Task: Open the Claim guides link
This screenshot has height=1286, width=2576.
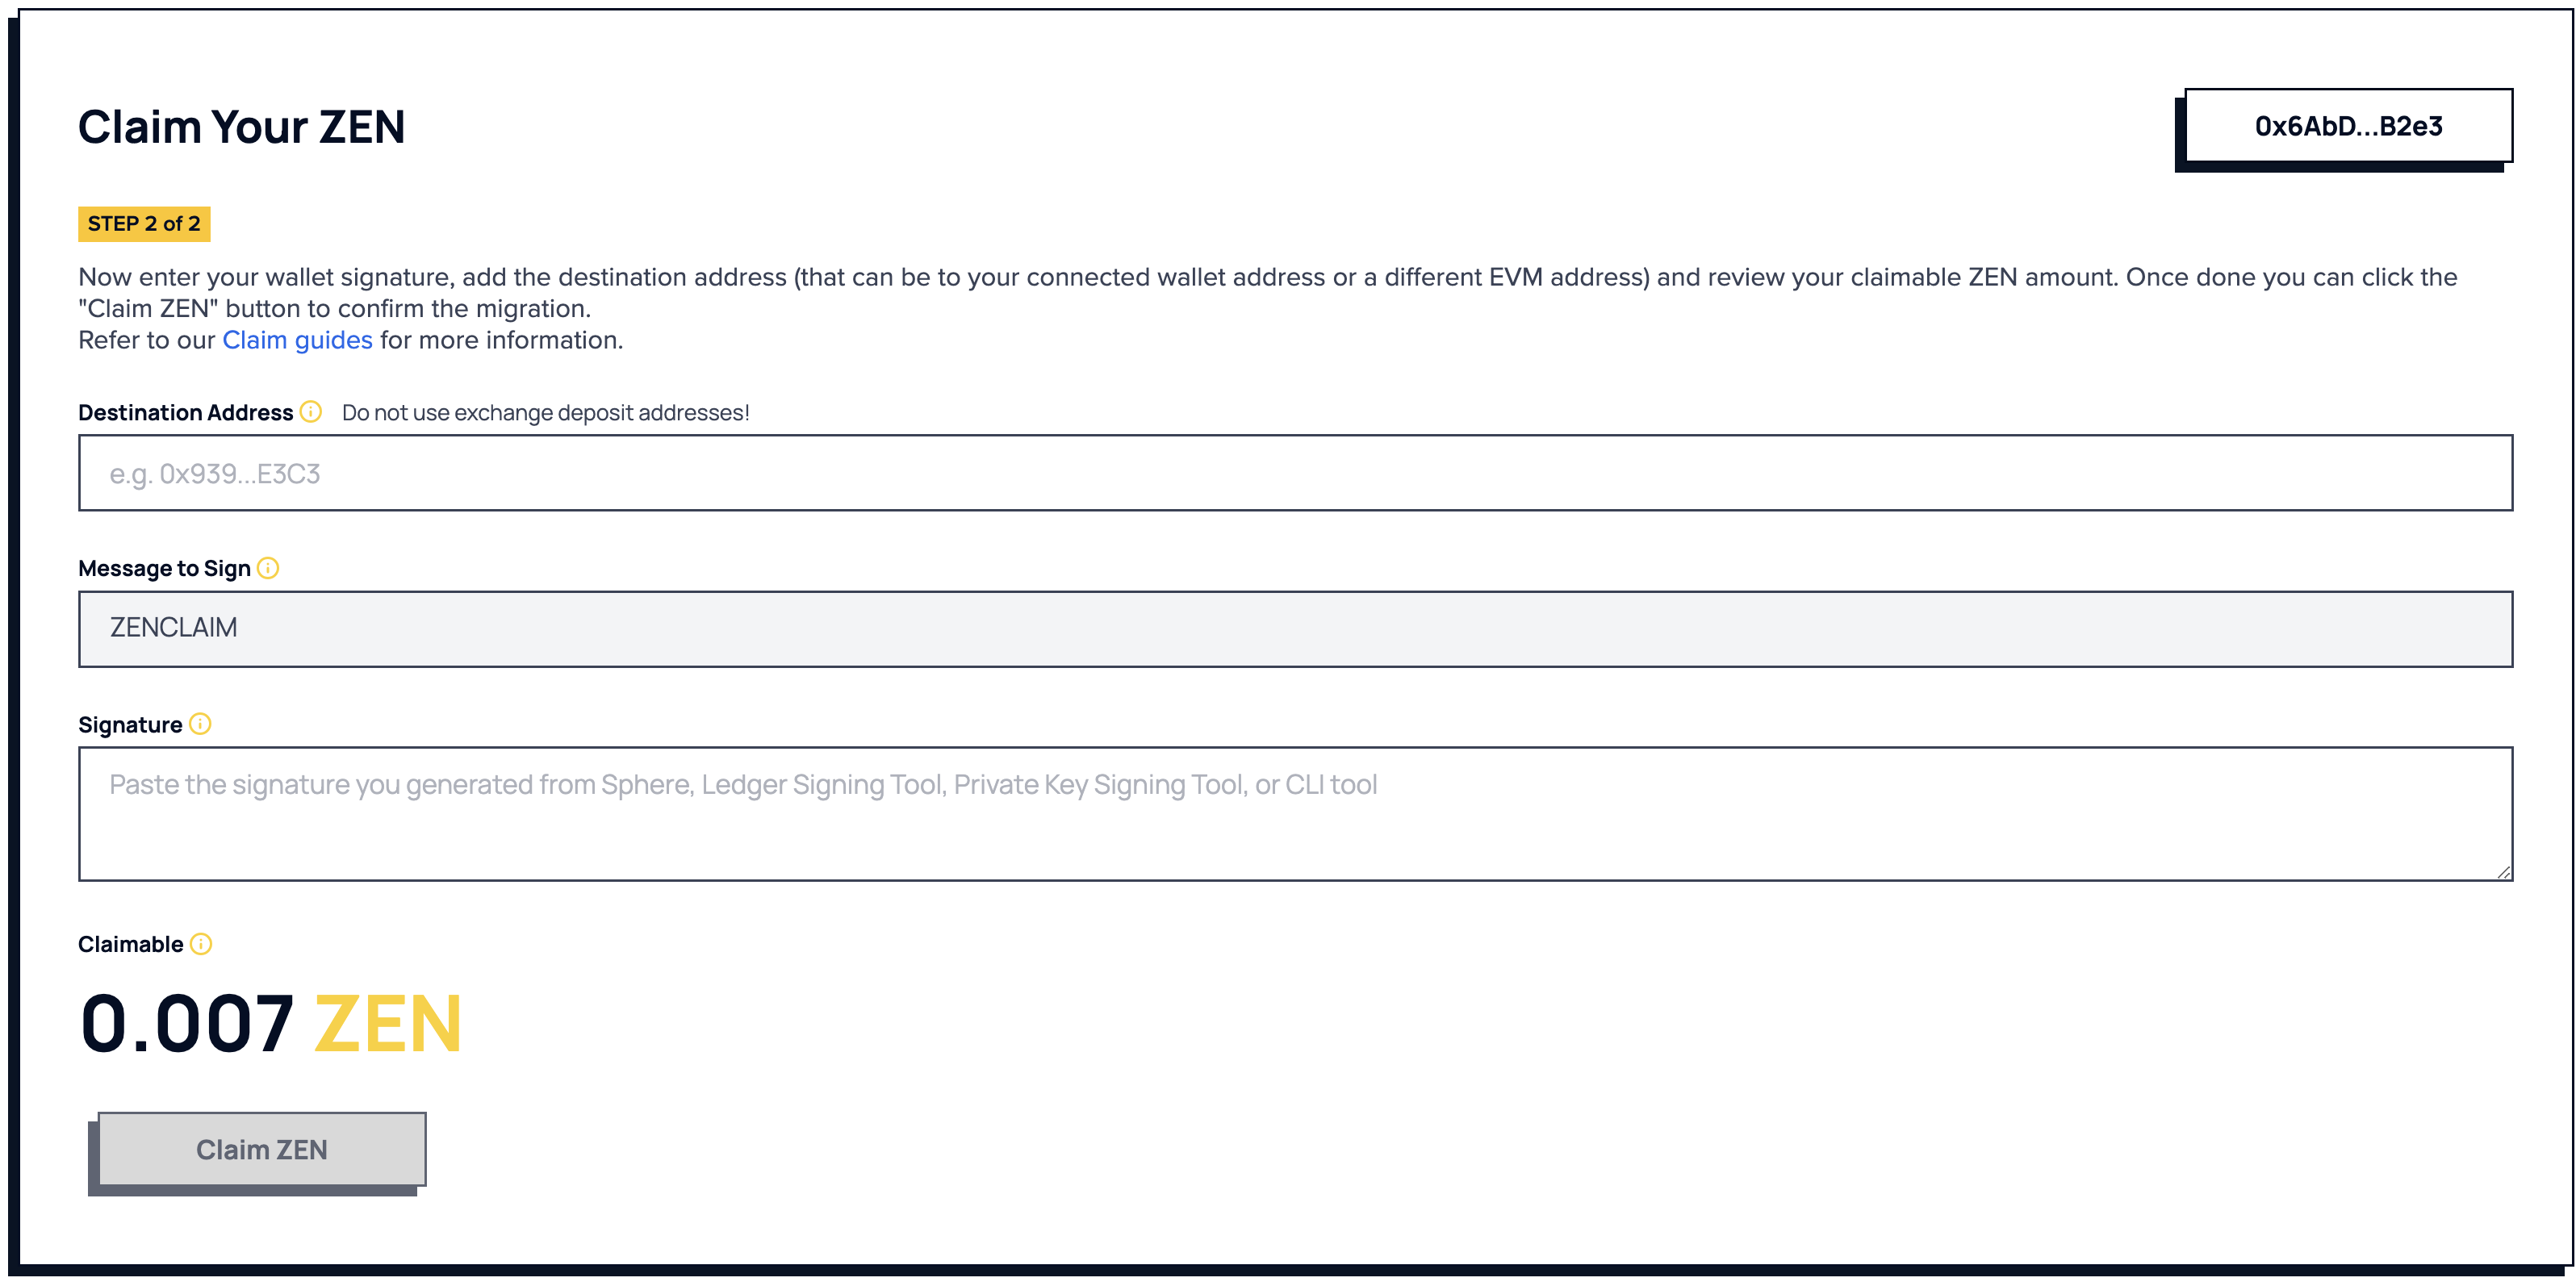Action: [297, 340]
